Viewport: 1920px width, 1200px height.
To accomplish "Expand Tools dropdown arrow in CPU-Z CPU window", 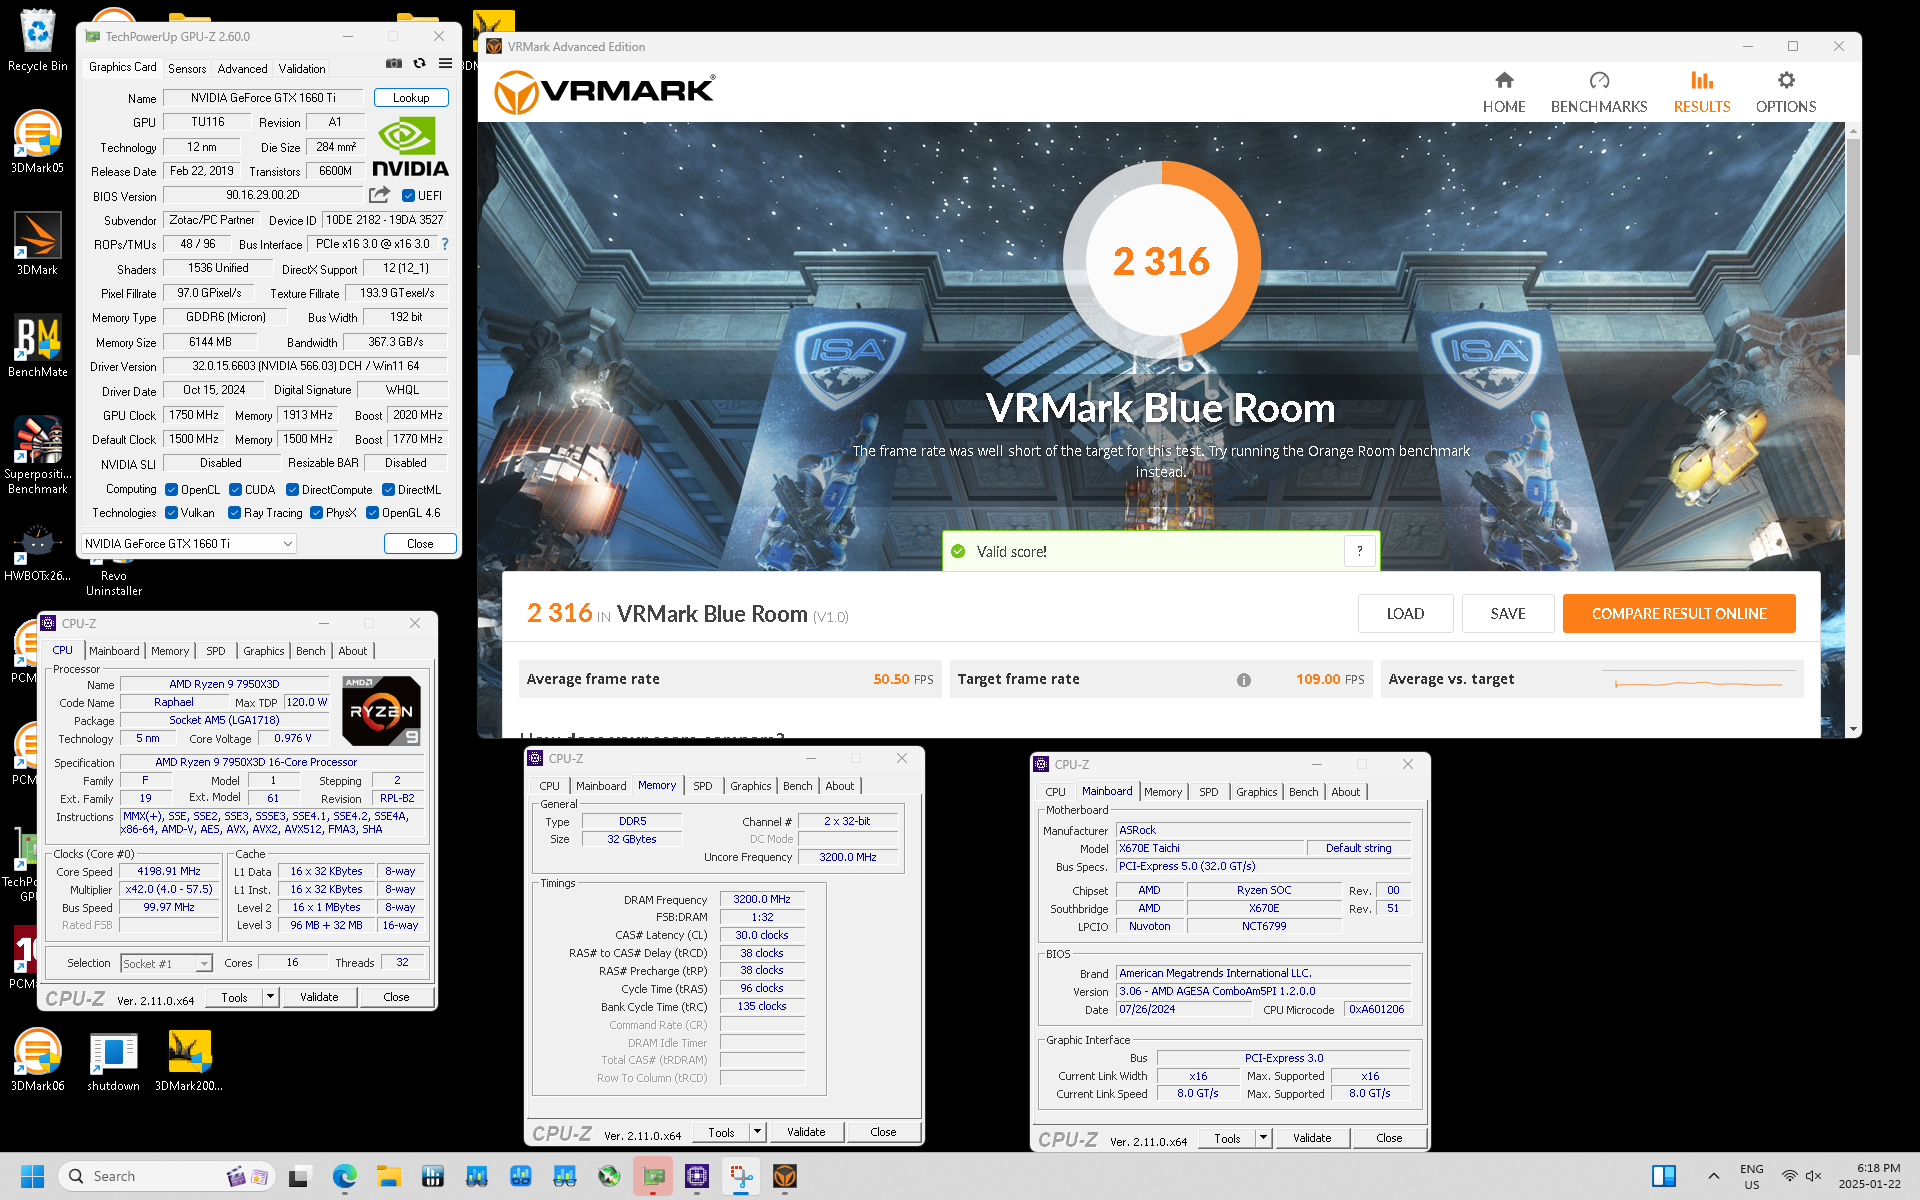I will tap(270, 997).
